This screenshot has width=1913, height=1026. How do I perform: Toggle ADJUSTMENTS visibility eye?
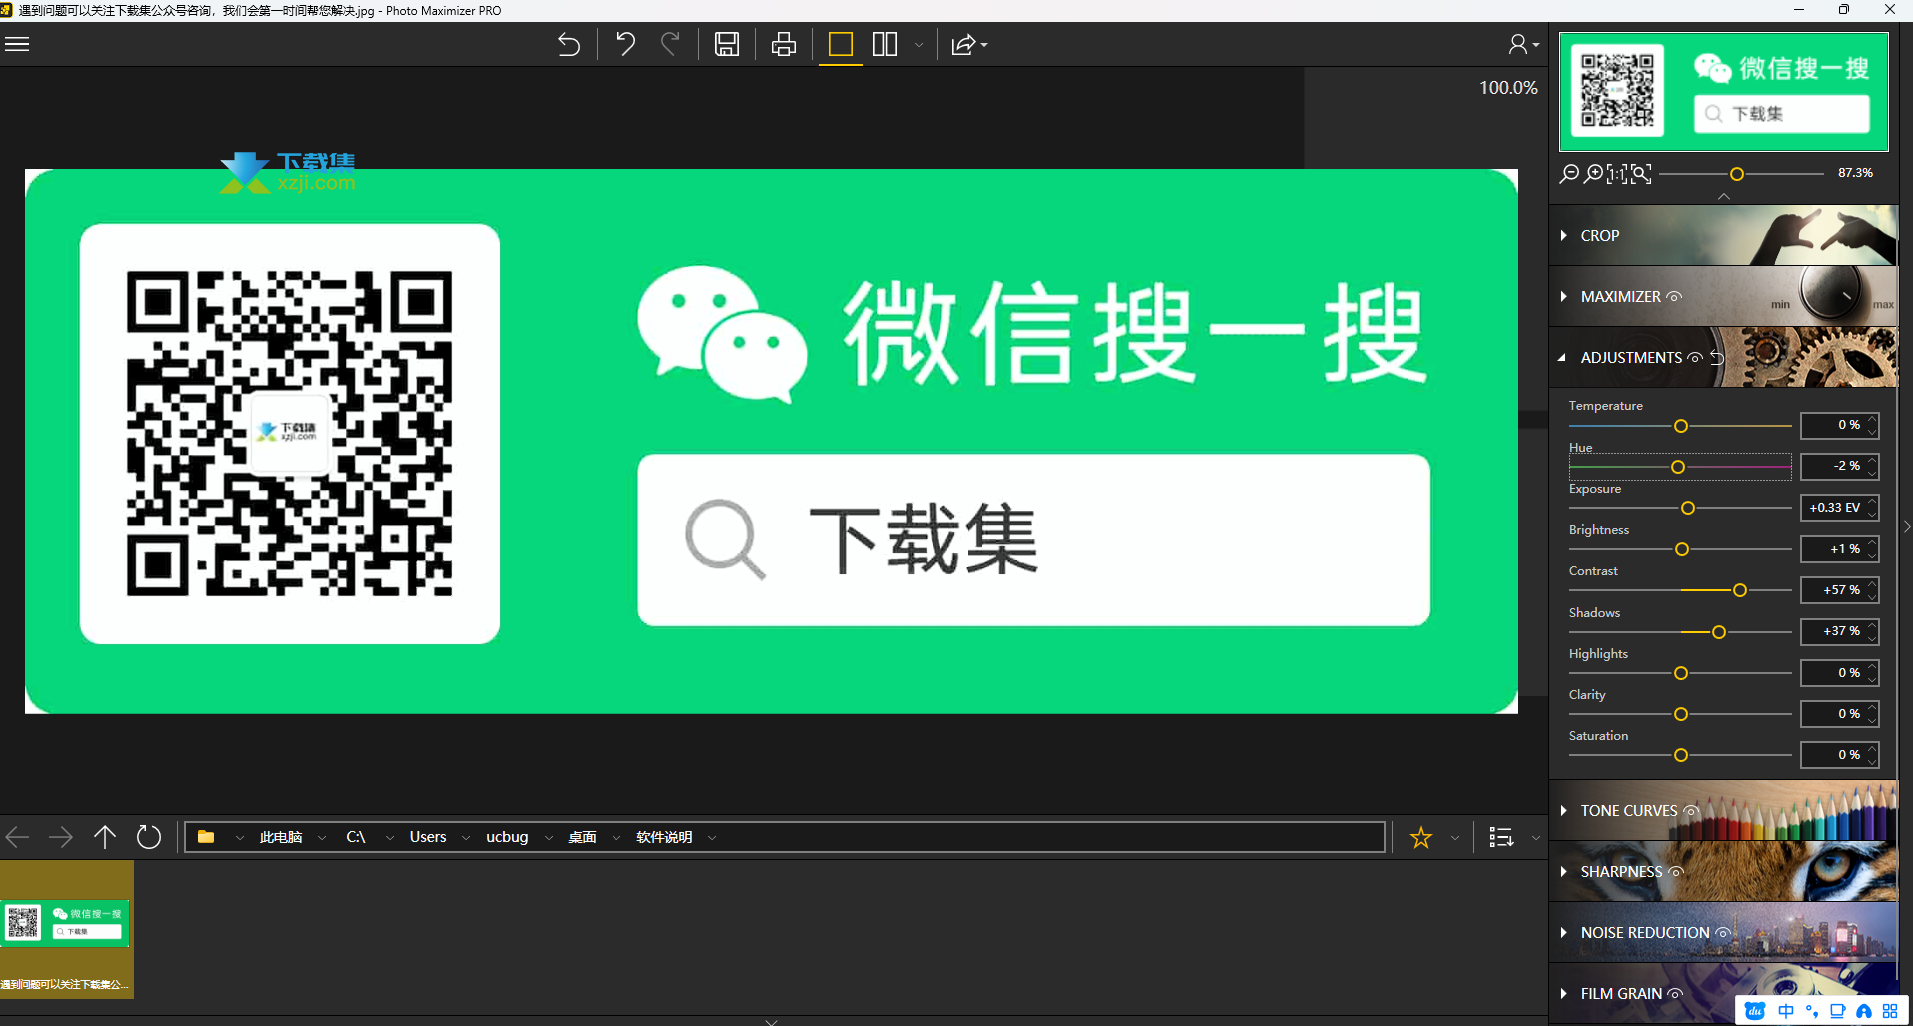(1695, 357)
